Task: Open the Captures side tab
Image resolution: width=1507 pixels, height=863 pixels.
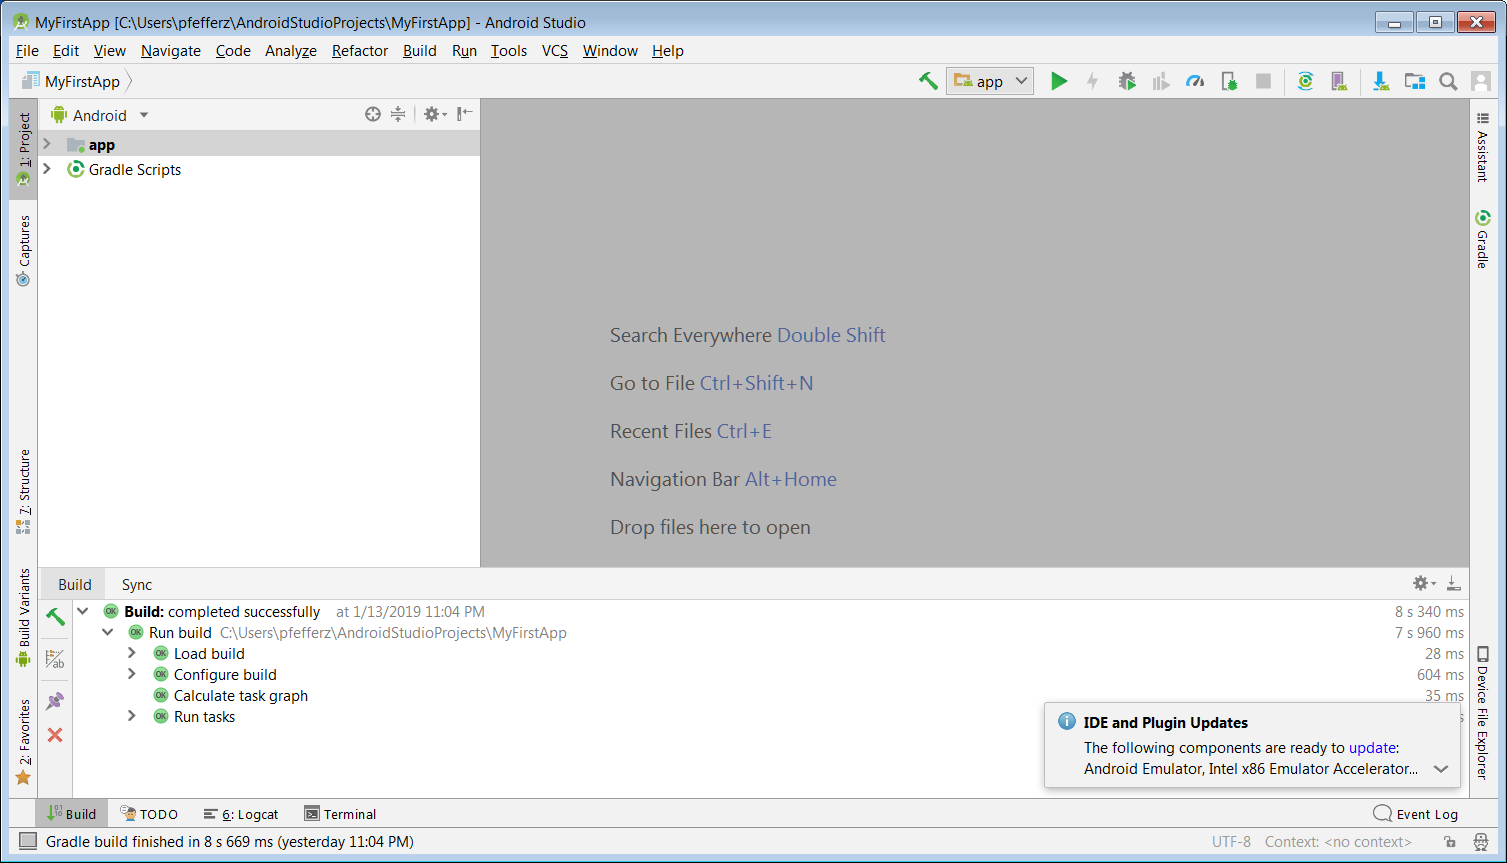Action: [24, 251]
